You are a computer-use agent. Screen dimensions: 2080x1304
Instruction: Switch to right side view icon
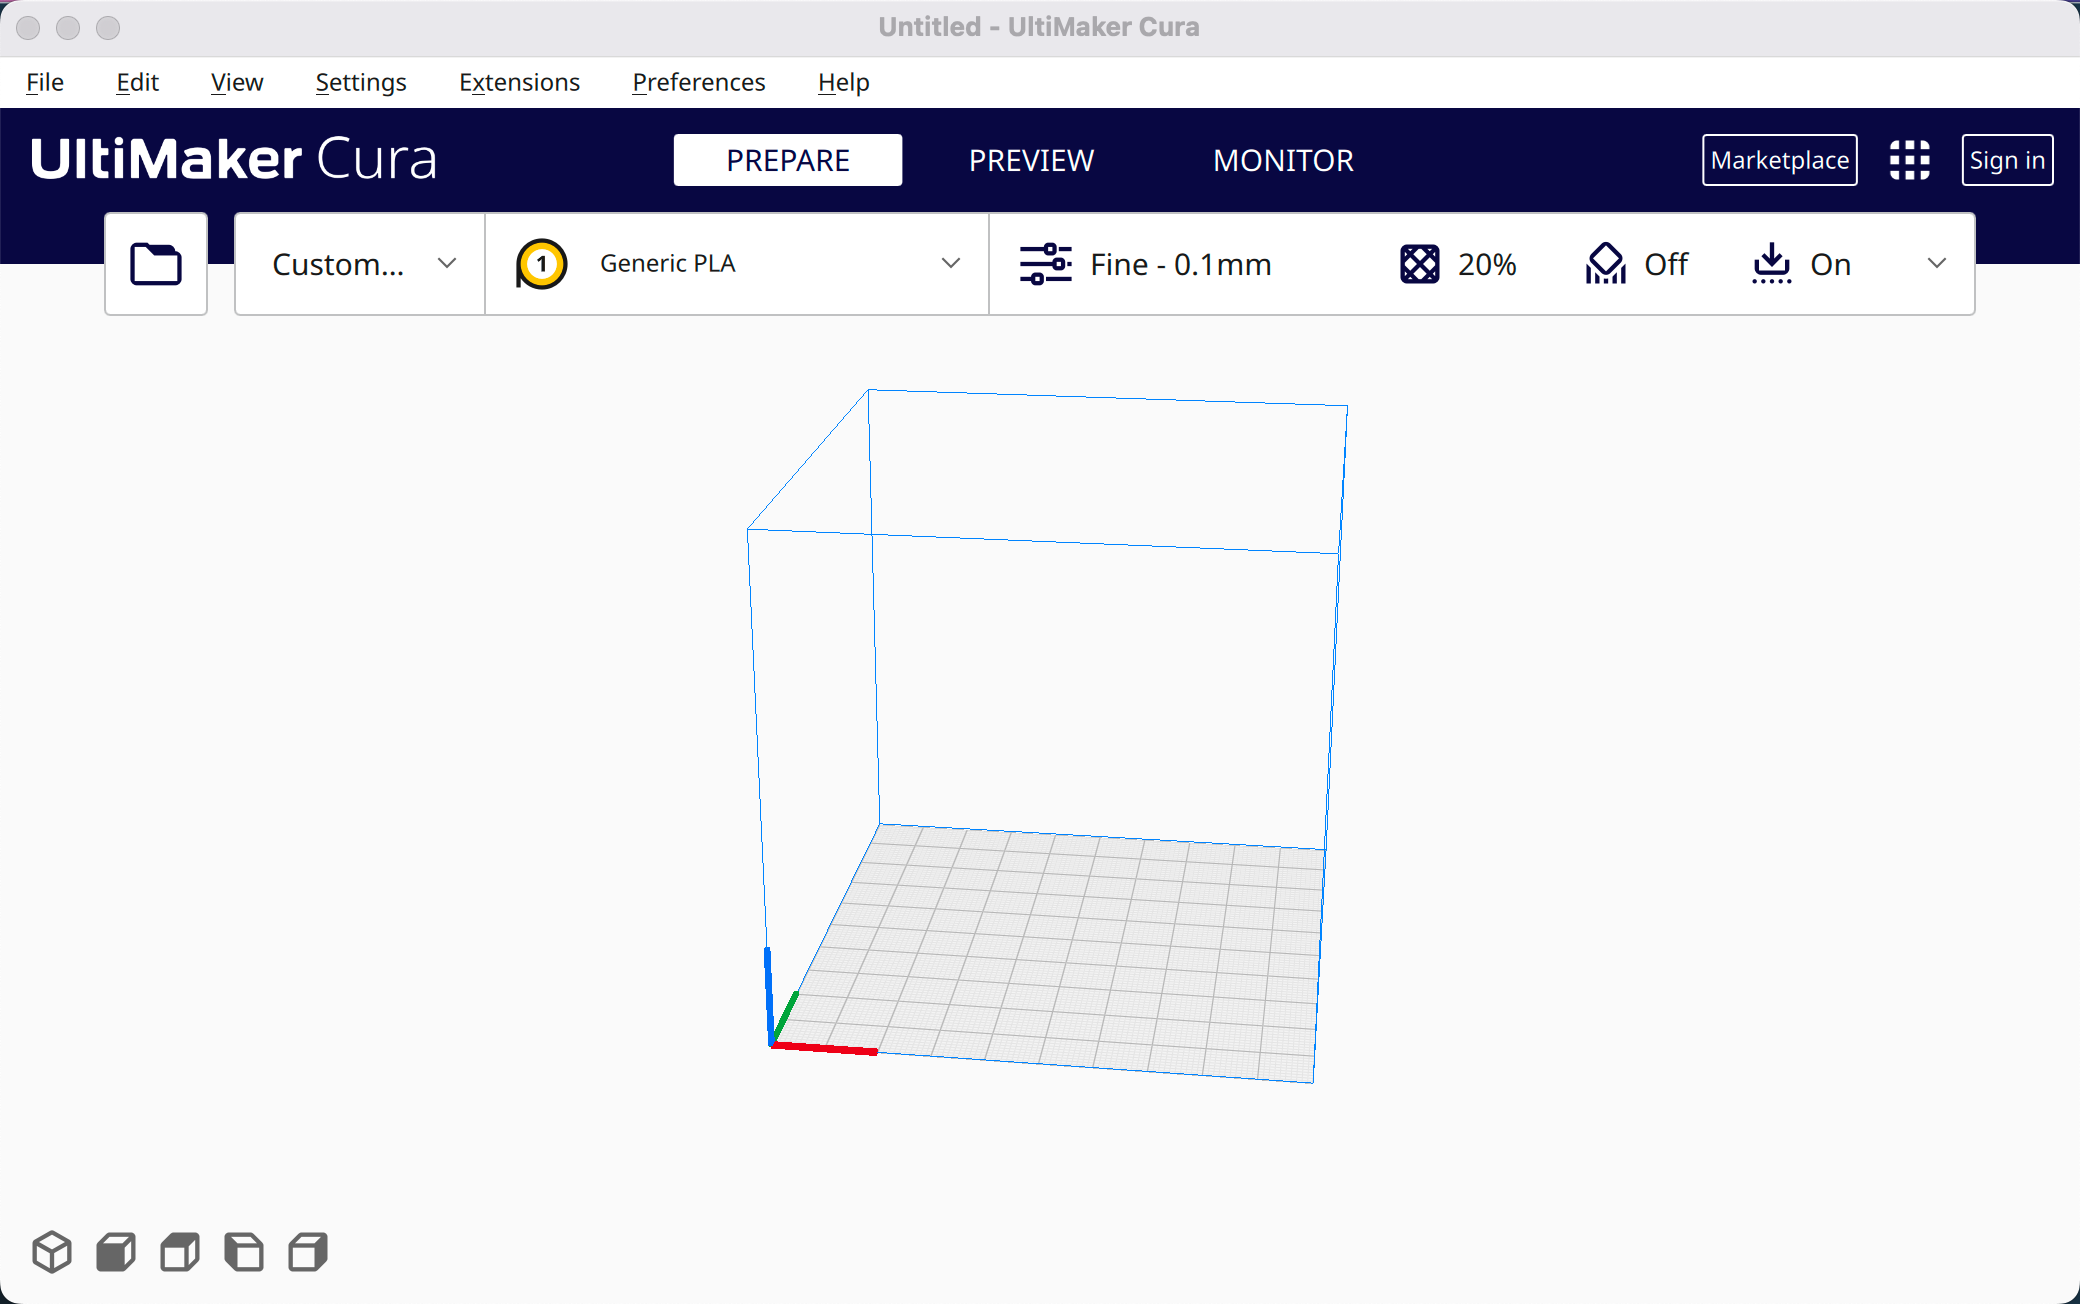coord(308,1252)
